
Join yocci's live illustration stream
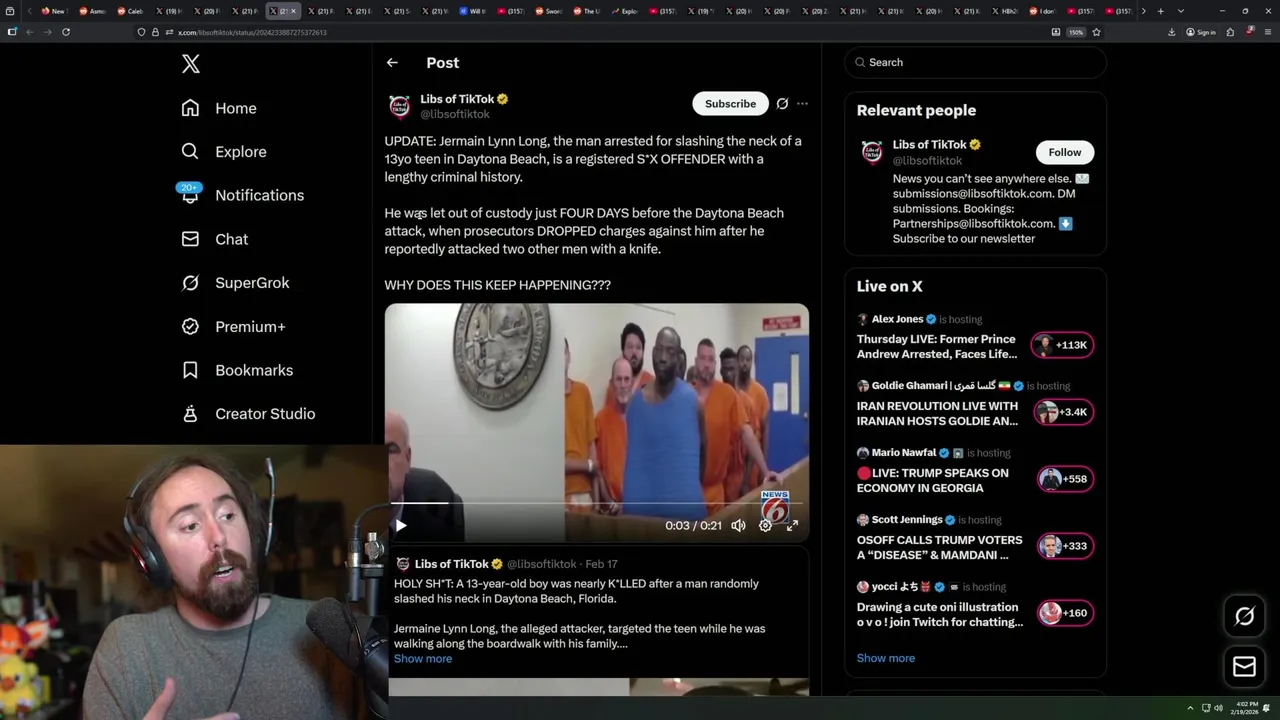pos(939,614)
